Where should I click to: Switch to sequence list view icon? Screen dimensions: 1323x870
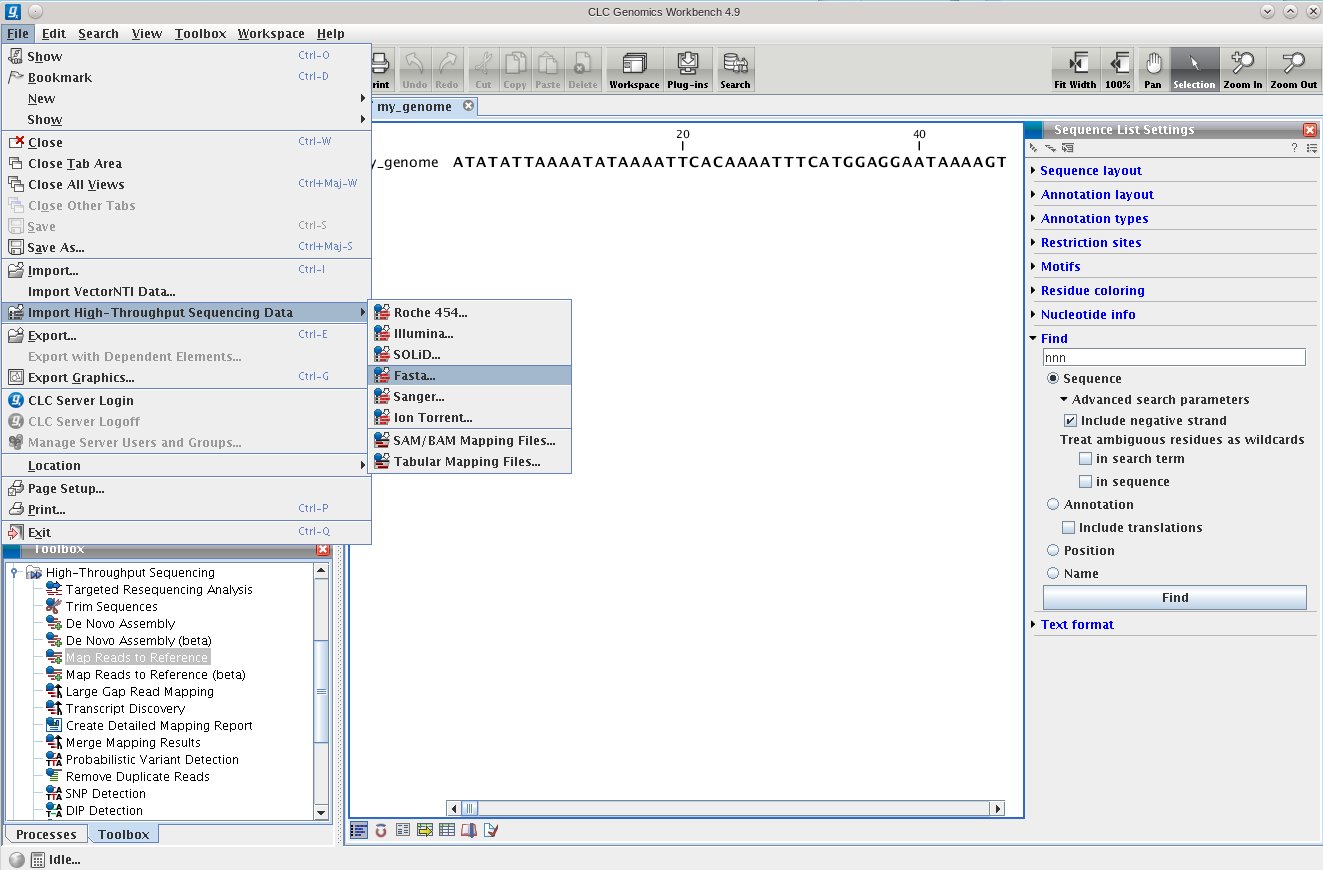(x=359, y=830)
